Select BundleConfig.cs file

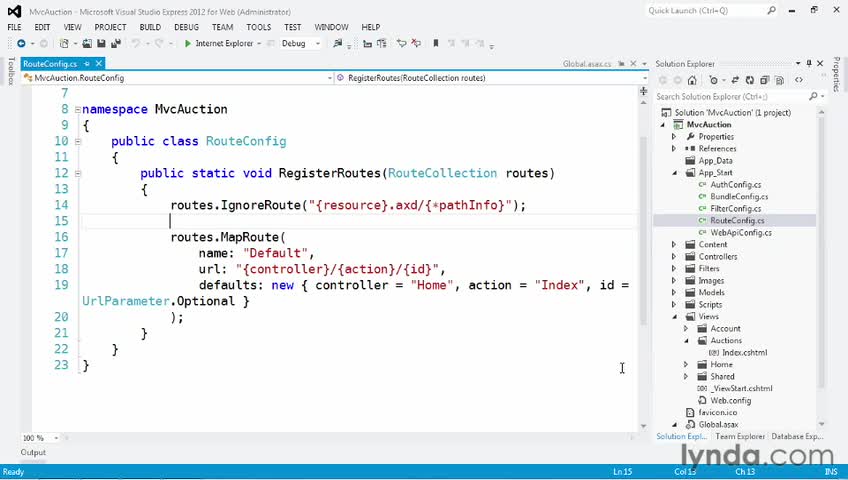point(739,197)
